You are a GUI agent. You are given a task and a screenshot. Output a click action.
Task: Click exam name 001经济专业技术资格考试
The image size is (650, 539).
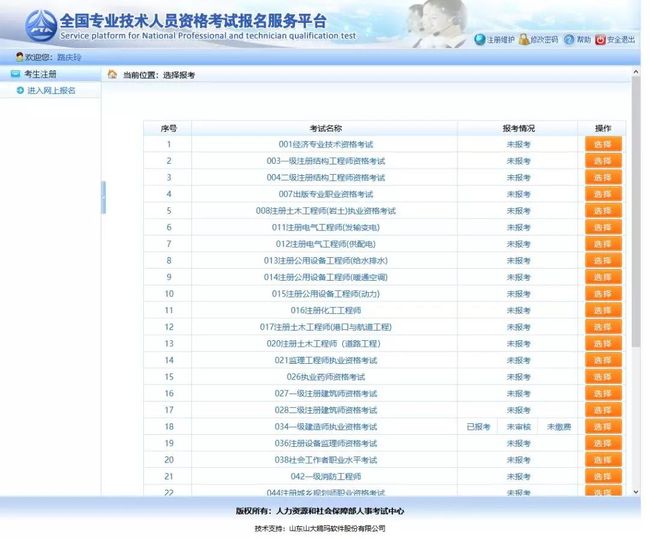[x=325, y=144]
